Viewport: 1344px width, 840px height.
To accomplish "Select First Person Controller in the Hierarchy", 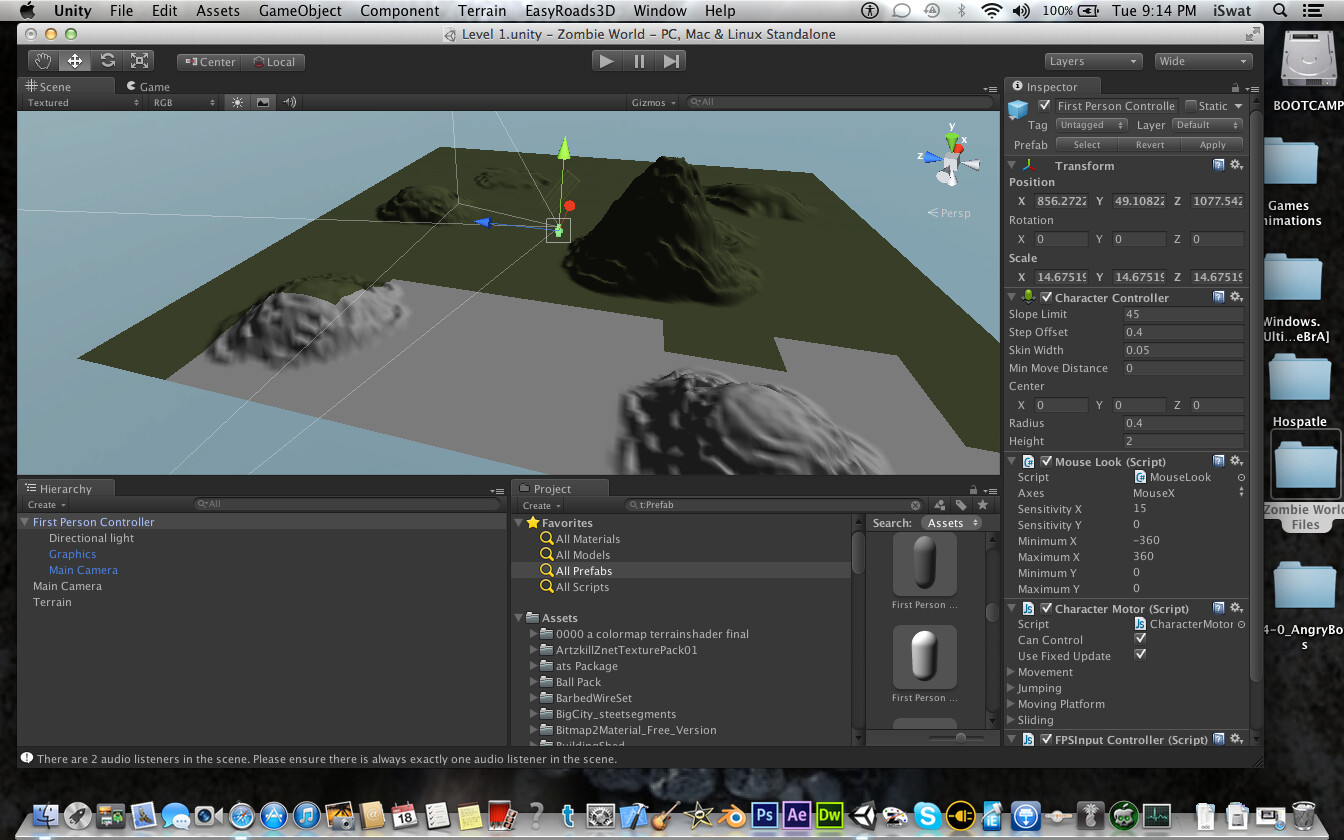I will pos(95,521).
